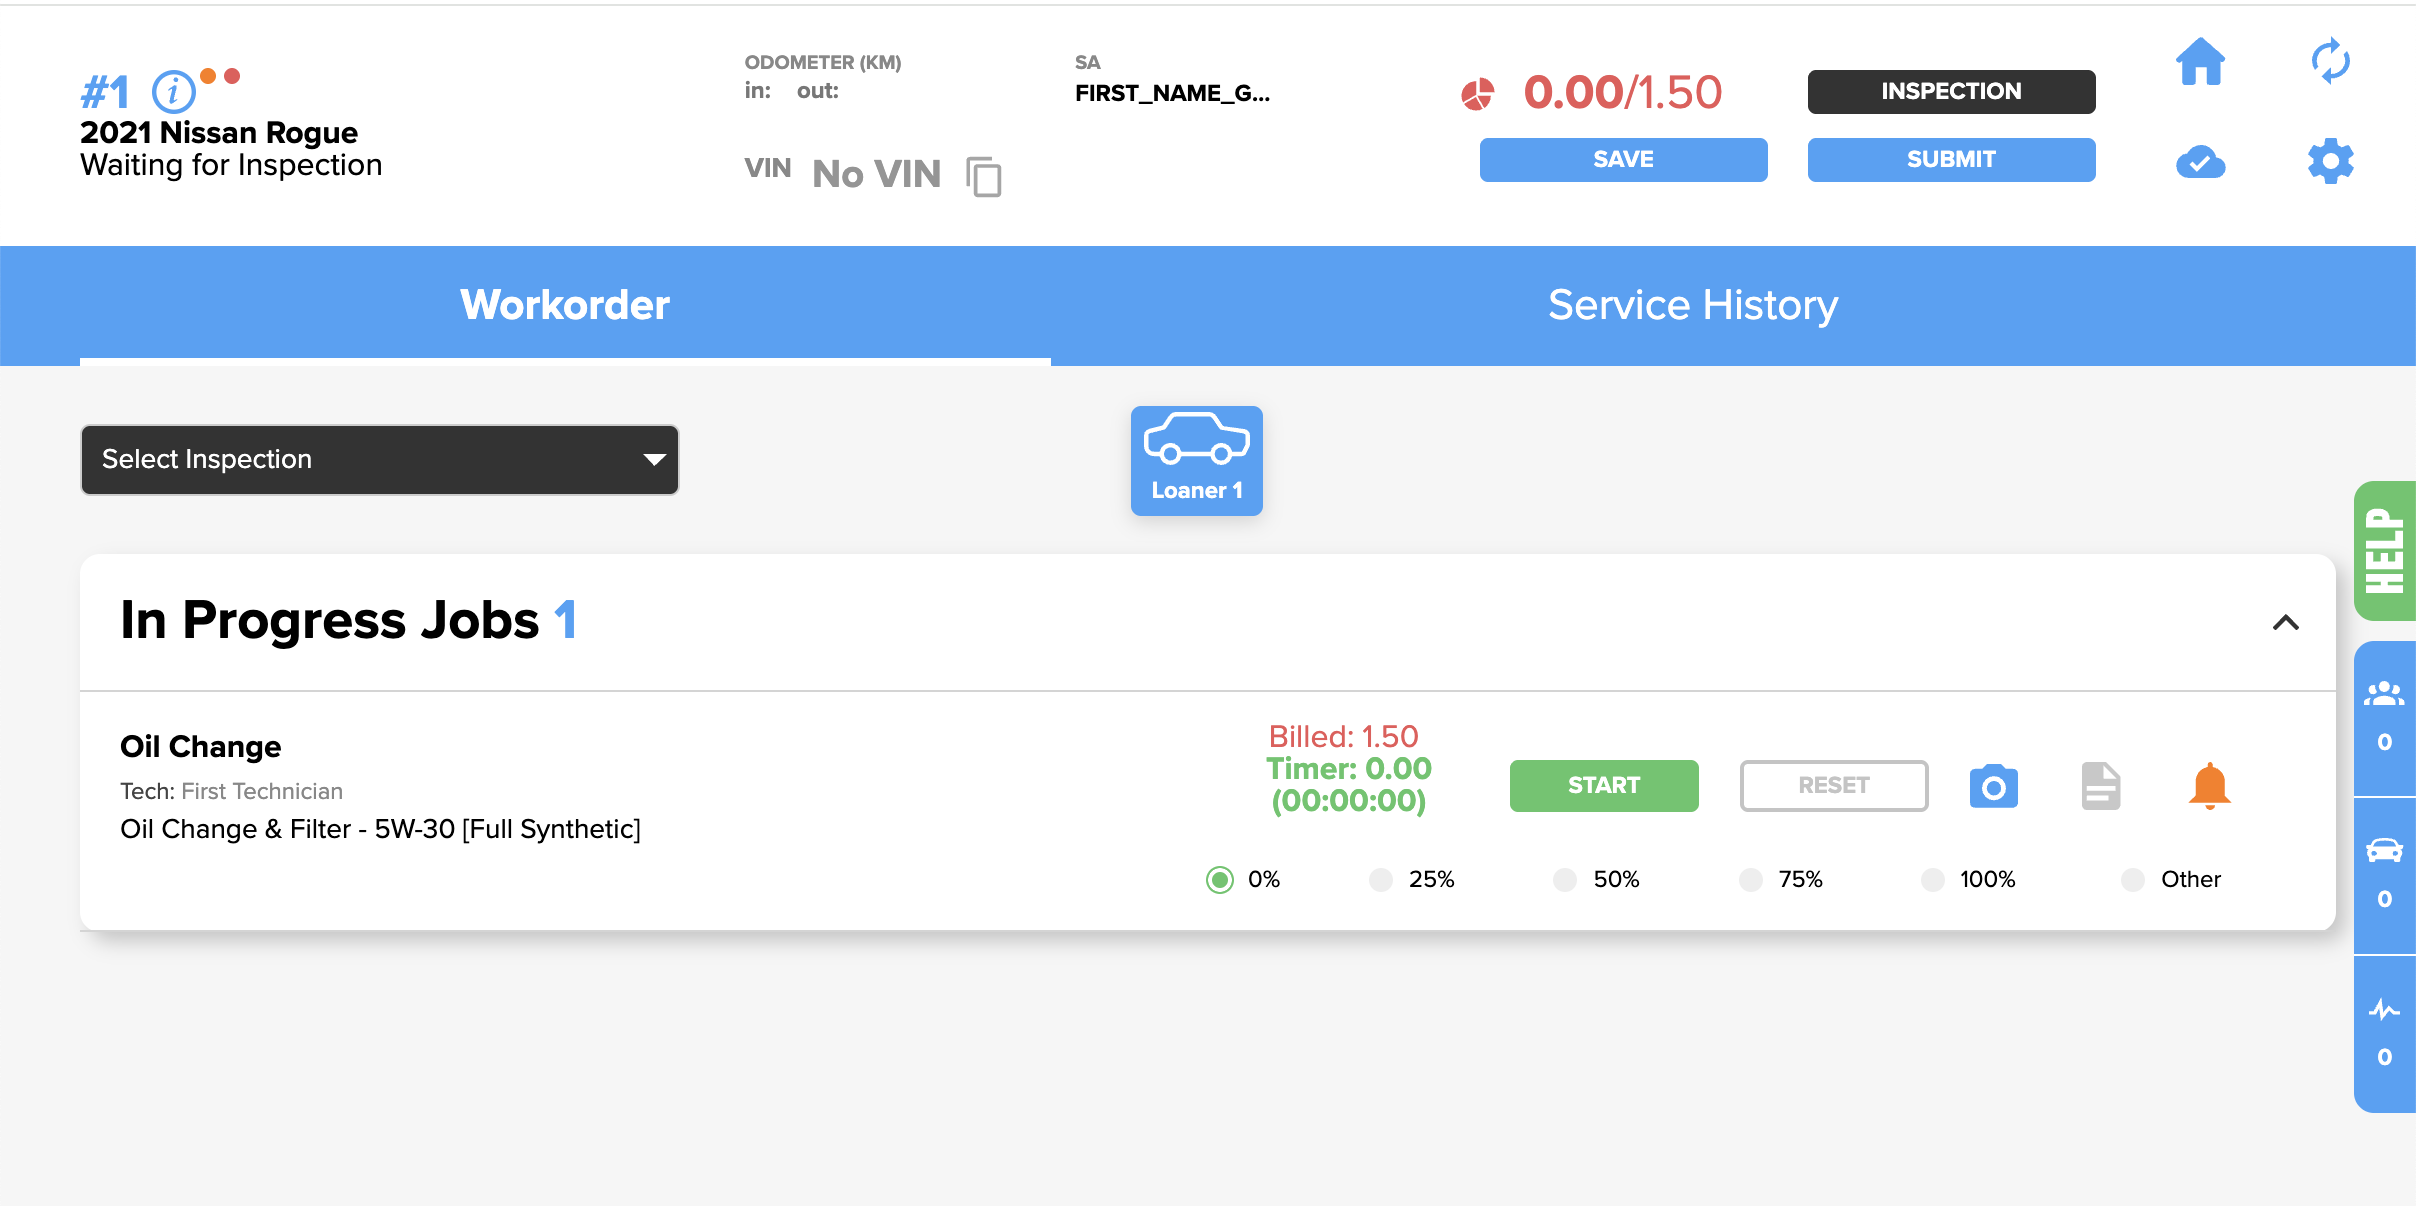Submit the work order

pos(1951,160)
